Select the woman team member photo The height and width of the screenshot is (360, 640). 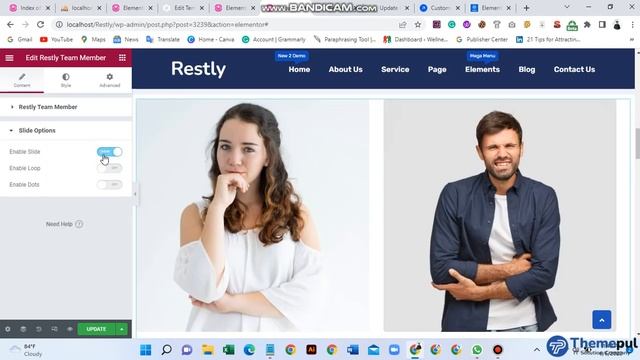[x=253, y=216]
